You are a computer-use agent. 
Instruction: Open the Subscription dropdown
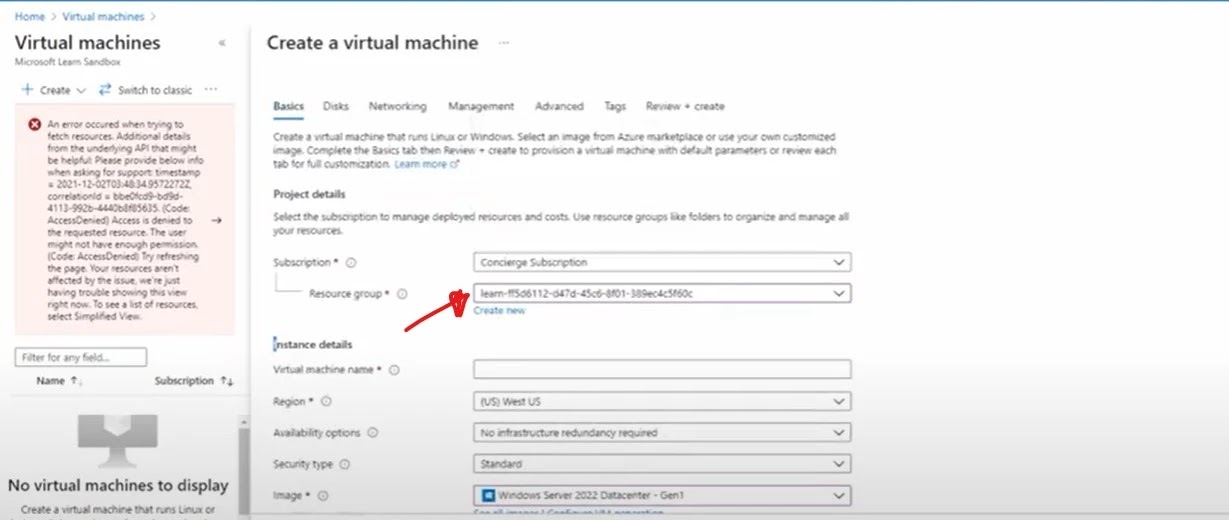tap(662, 262)
